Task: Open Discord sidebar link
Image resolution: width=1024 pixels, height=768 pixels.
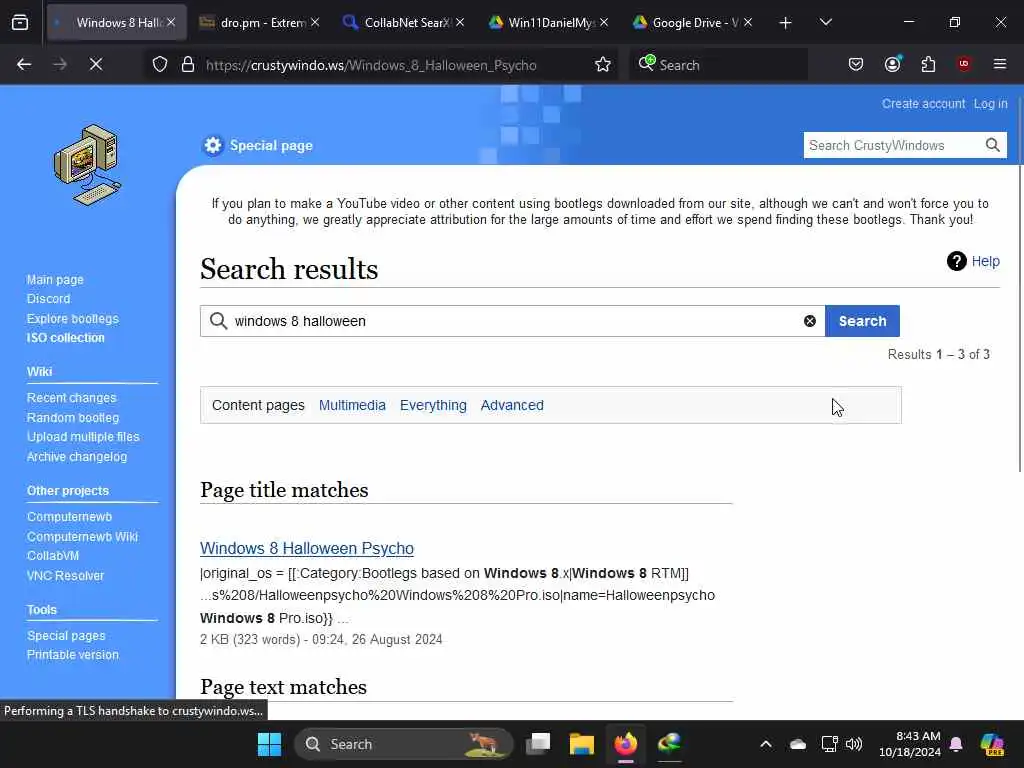Action: 48,298
